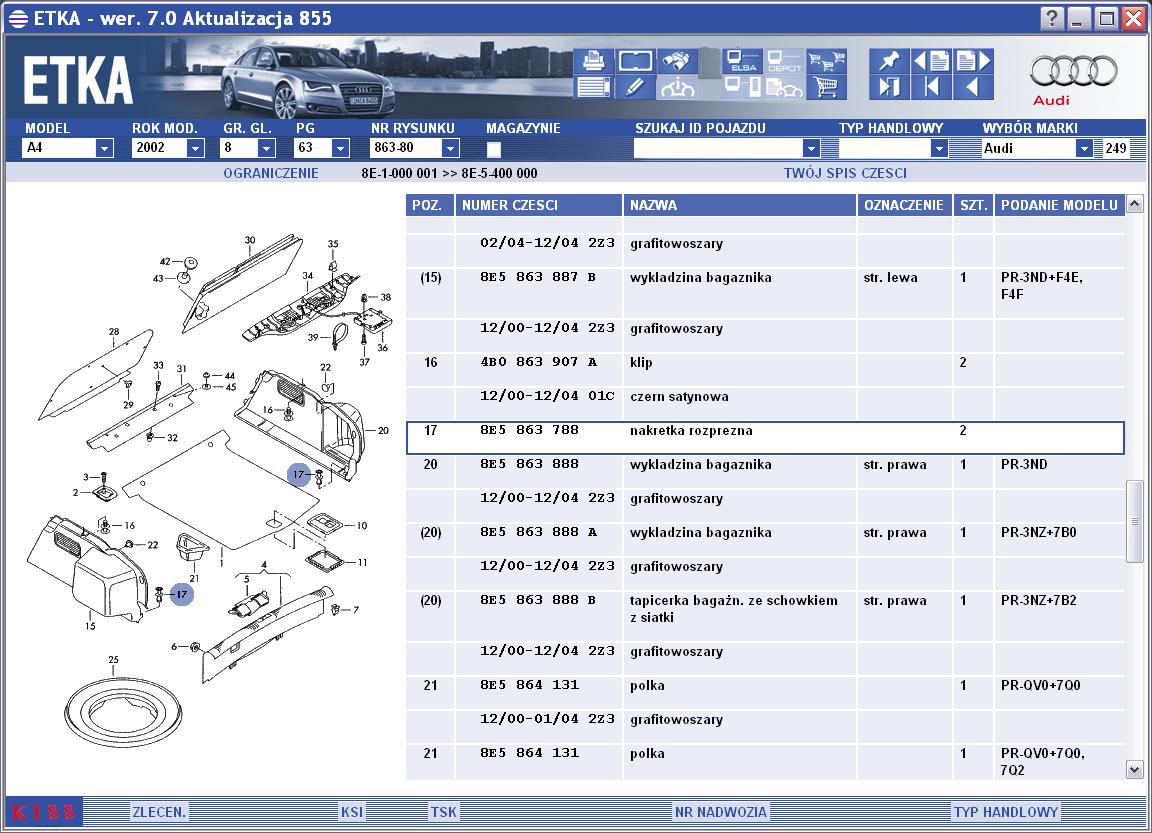Image resolution: width=1152 pixels, height=833 pixels.
Task: Open the WYBÓR MARKI dropdown showing Audi
Action: click(1084, 148)
